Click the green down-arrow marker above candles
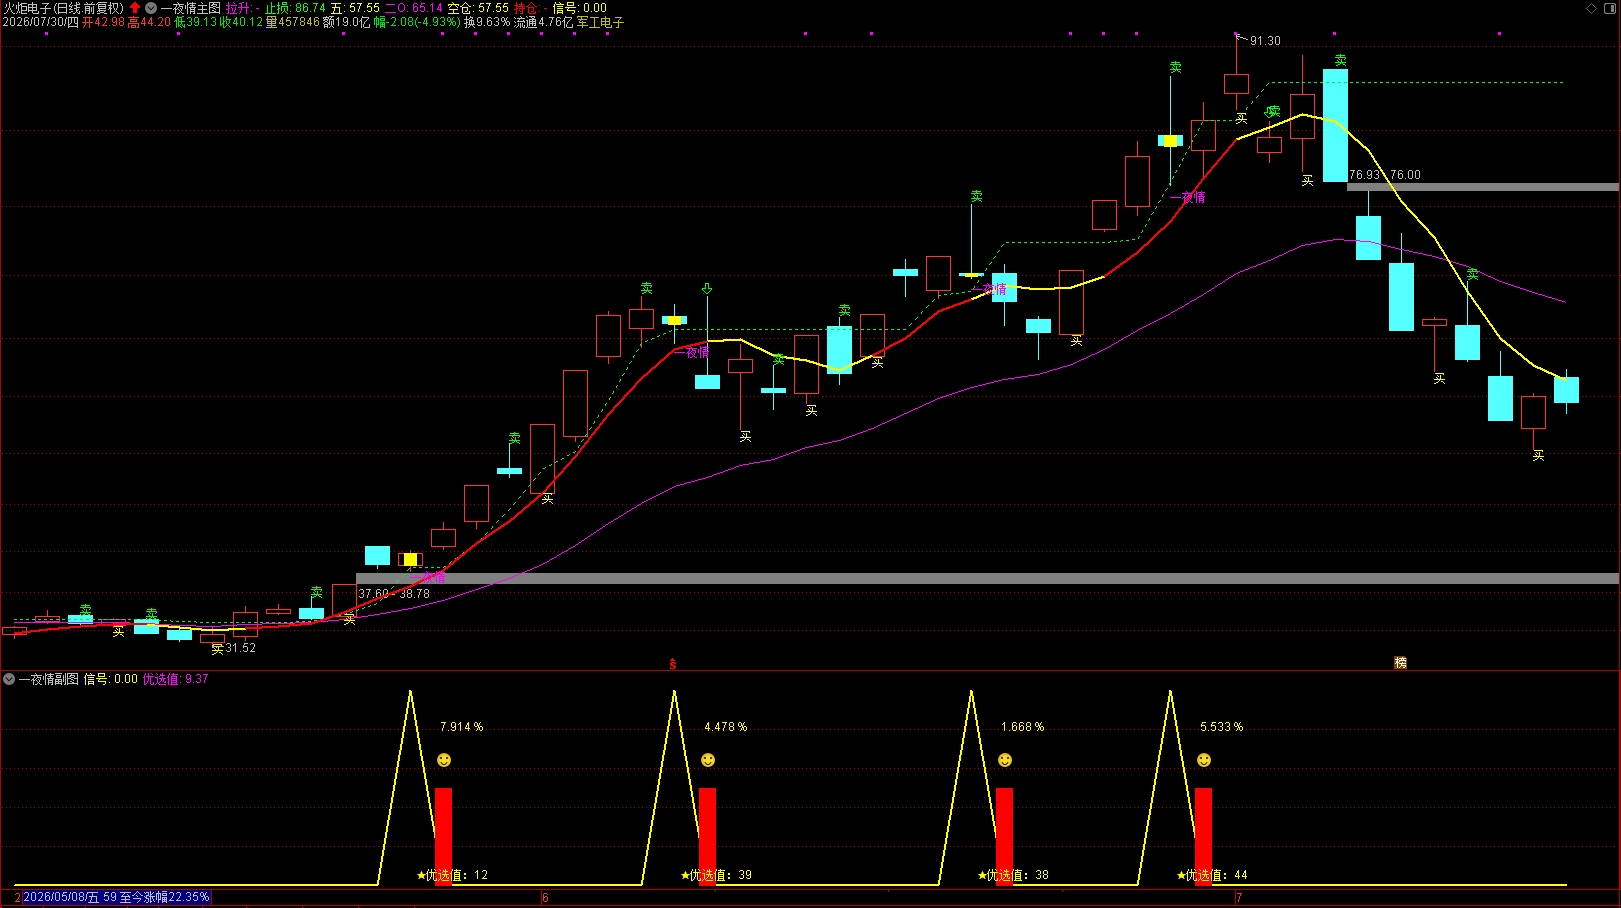The width and height of the screenshot is (1621, 908). coord(707,289)
